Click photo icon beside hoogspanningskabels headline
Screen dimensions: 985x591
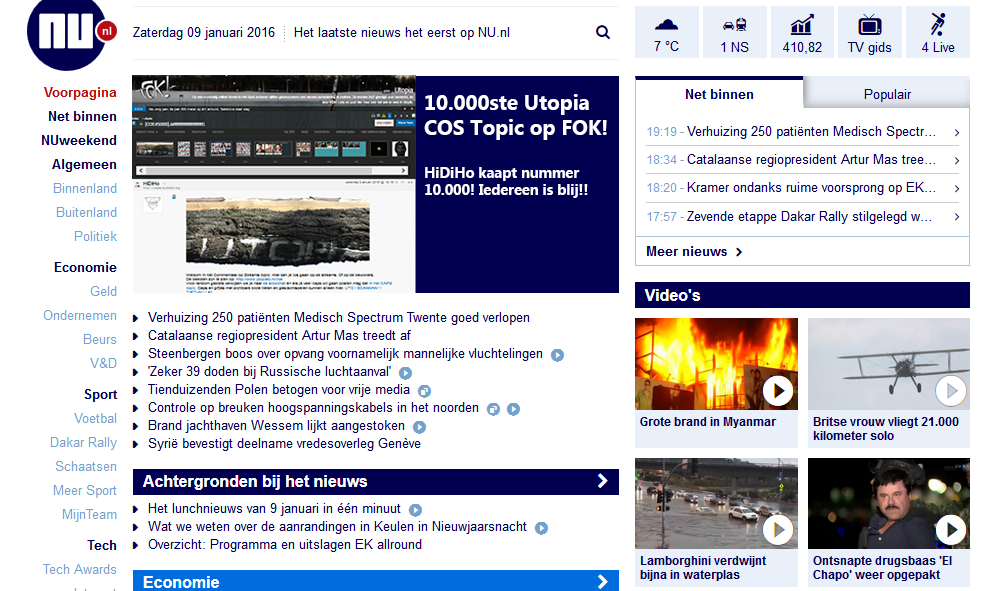(494, 409)
